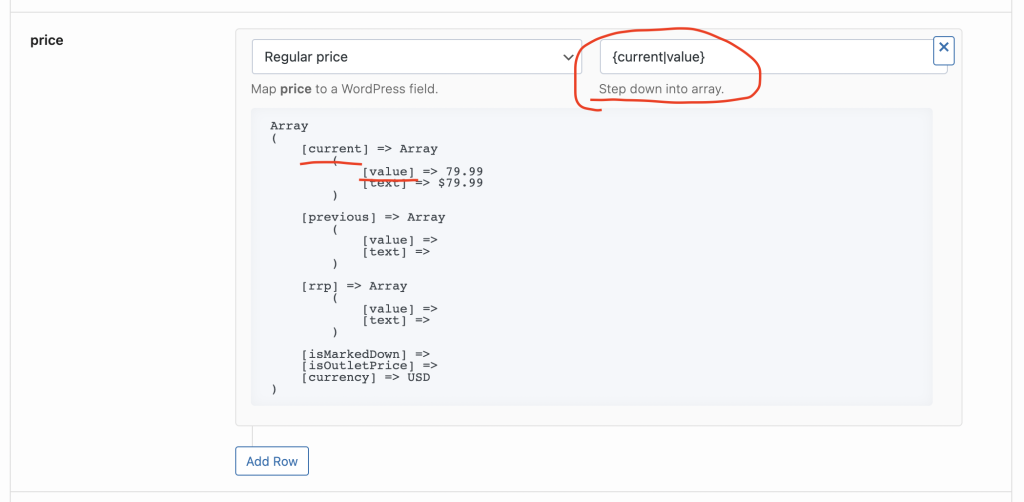The width and height of the screenshot is (1024, 502).
Task: Select the $79.99 text entry line
Action: tap(423, 183)
